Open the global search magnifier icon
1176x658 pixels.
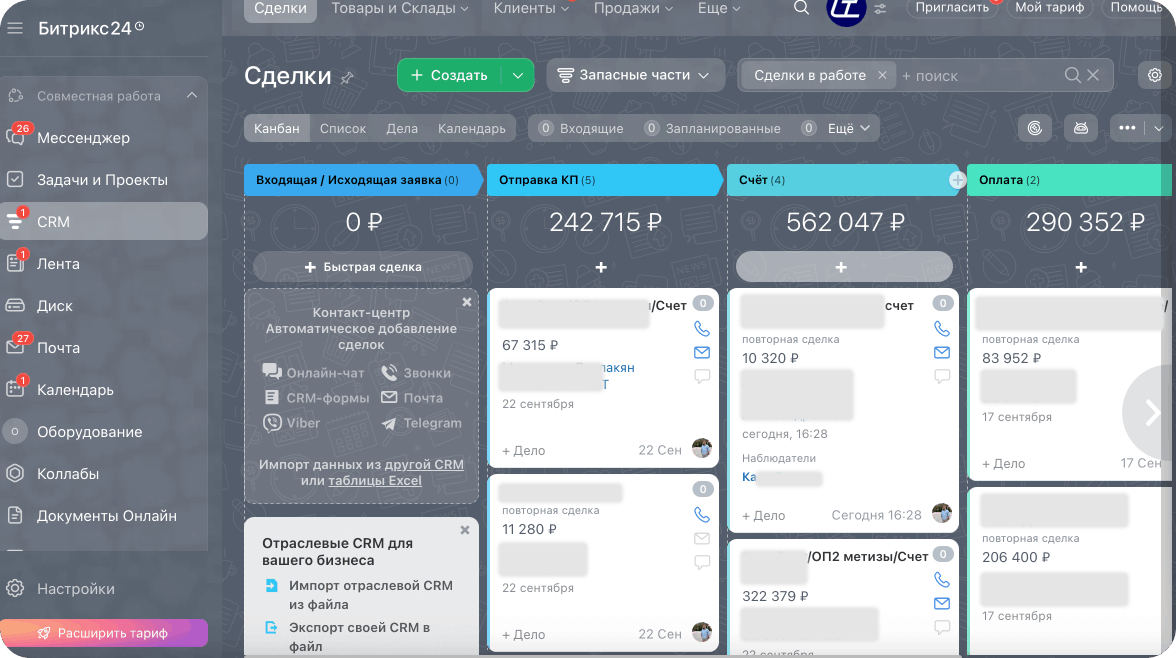[801, 8]
